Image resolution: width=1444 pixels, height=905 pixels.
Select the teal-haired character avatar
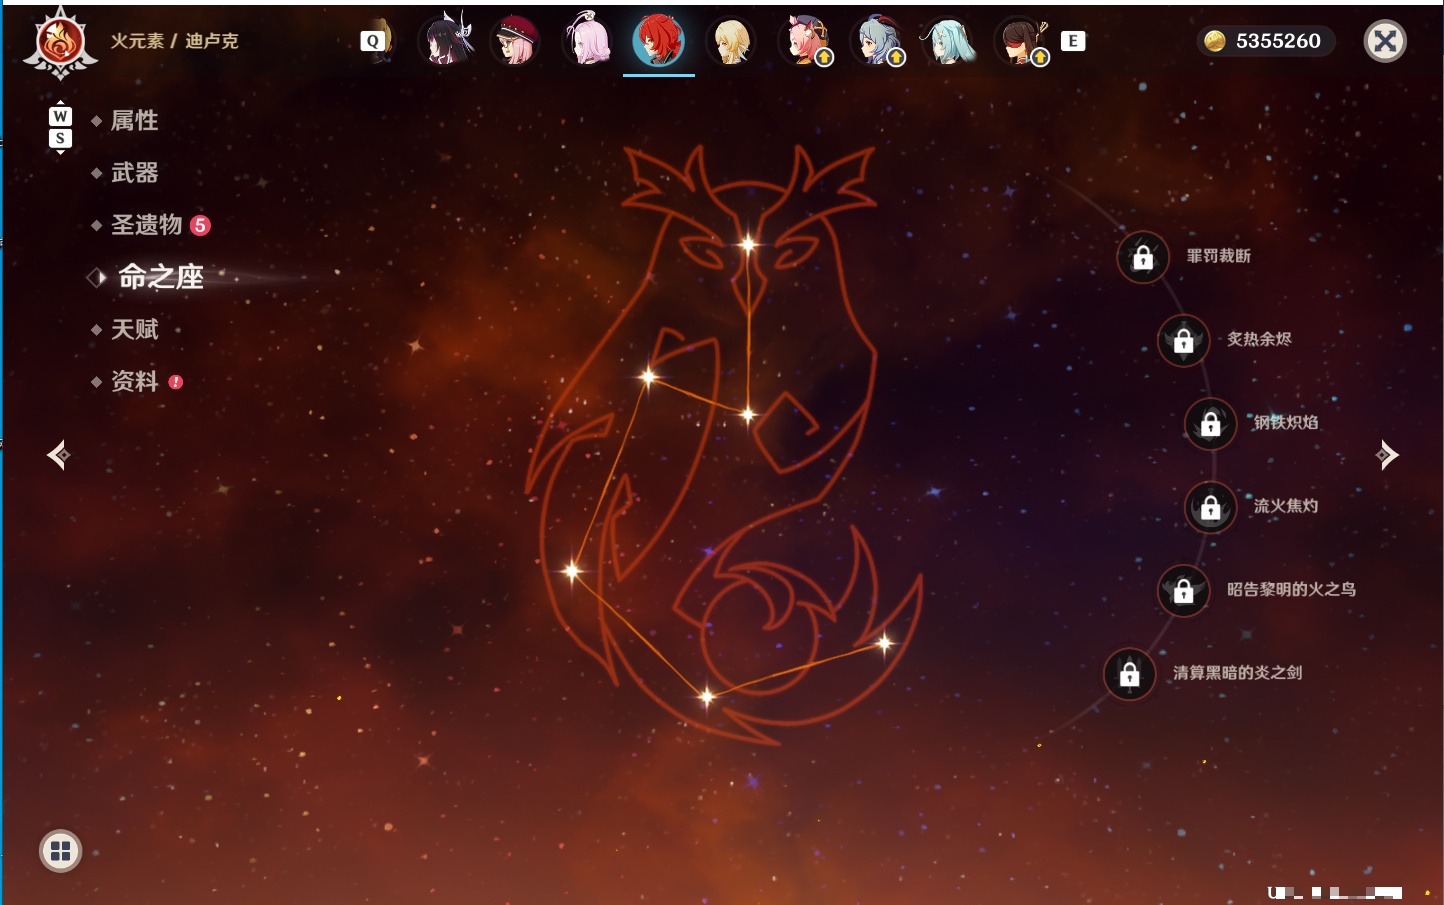pyautogui.click(x=947, y=41)
